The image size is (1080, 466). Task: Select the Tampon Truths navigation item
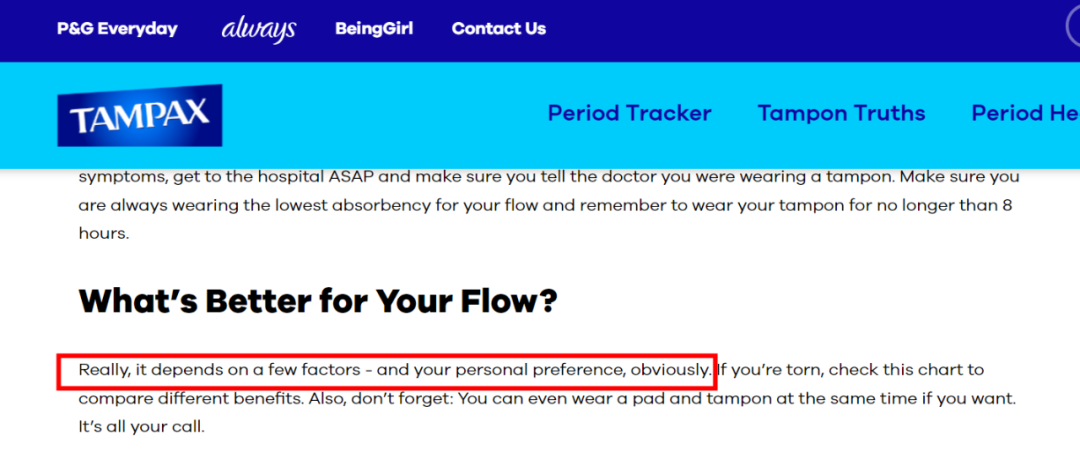point(842,113)
